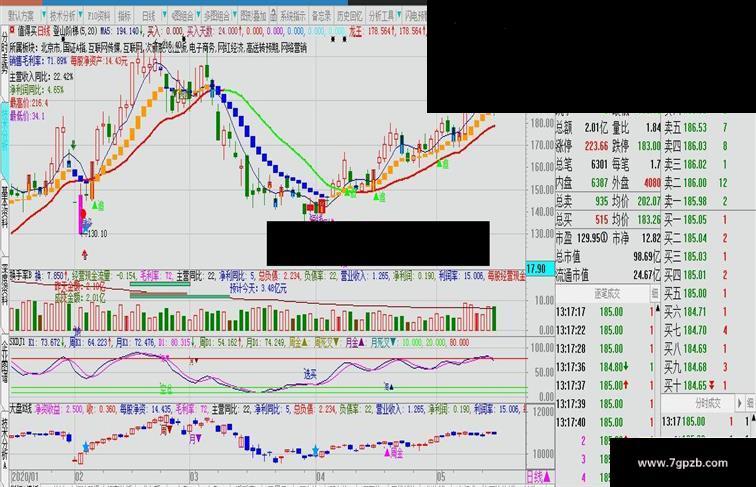Click the 空仓 label on KDJ chart
This screenshot has height=487, width=756.
pos(166,389)
